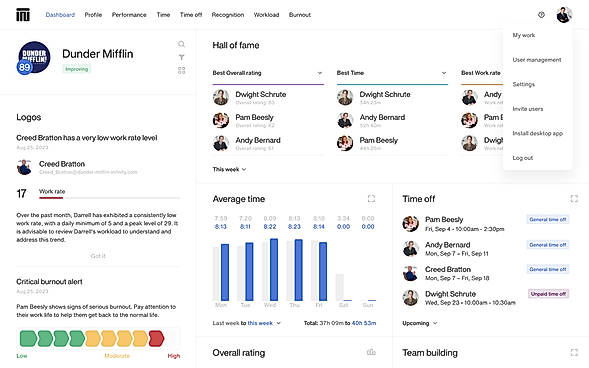Click the red High burnout segment
This screenshot has width=589, height=368.
click(x=156, y=338)
